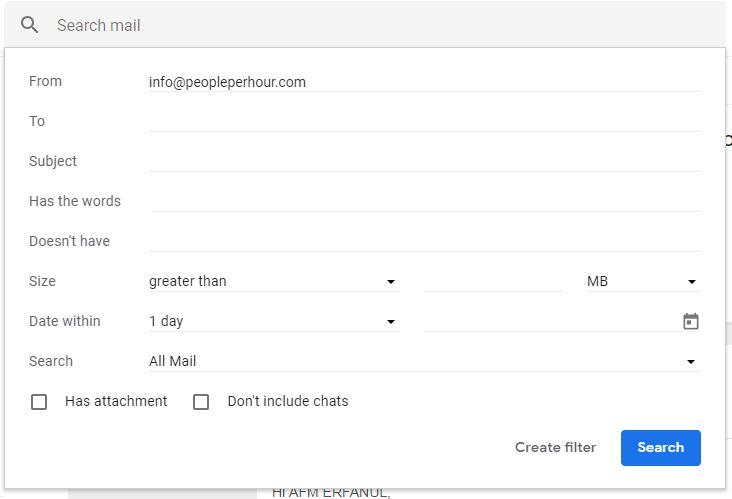The width and height of the screenshot is (732, 499).
Task: Click the Has attachment label text
Action: tap(116, 401)
